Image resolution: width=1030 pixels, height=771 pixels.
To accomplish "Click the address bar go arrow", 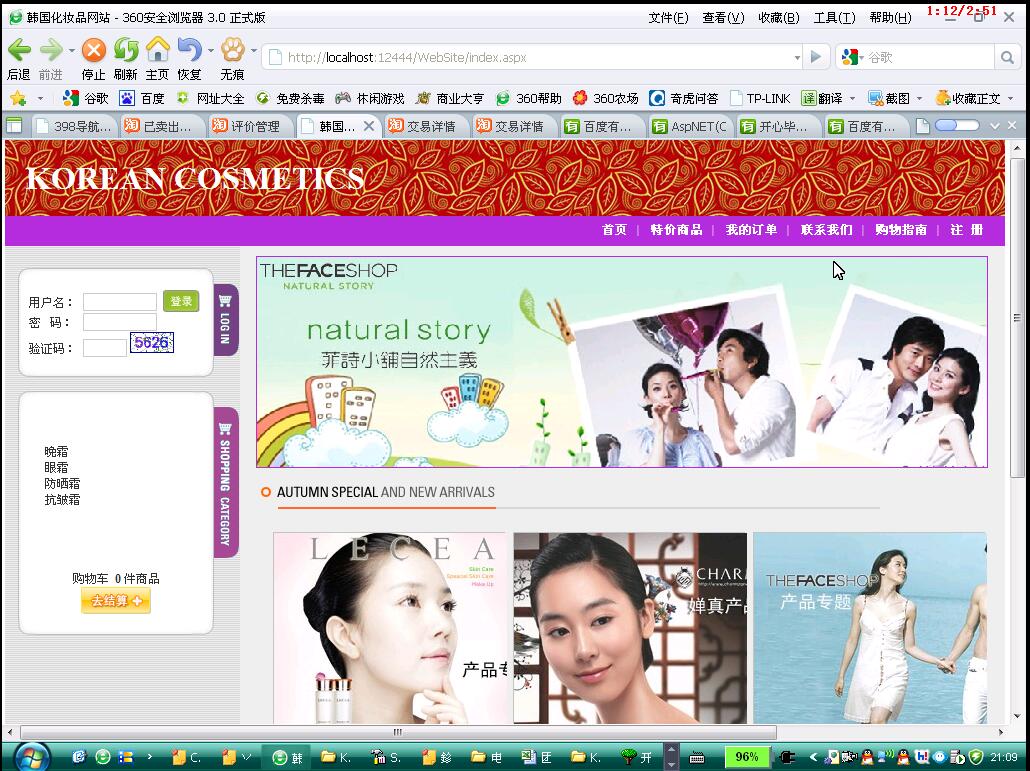I will (815, 57).
